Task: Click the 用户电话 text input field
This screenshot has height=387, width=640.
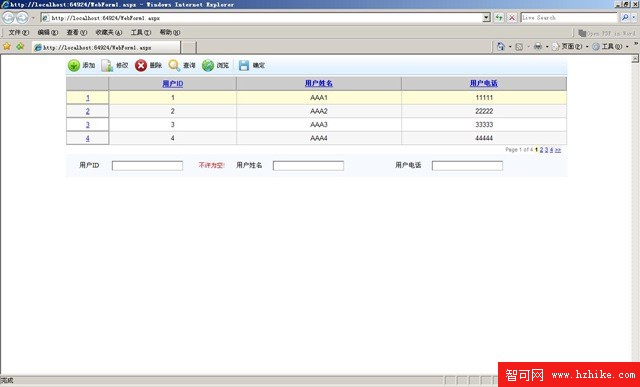Action: pos(467,165)
